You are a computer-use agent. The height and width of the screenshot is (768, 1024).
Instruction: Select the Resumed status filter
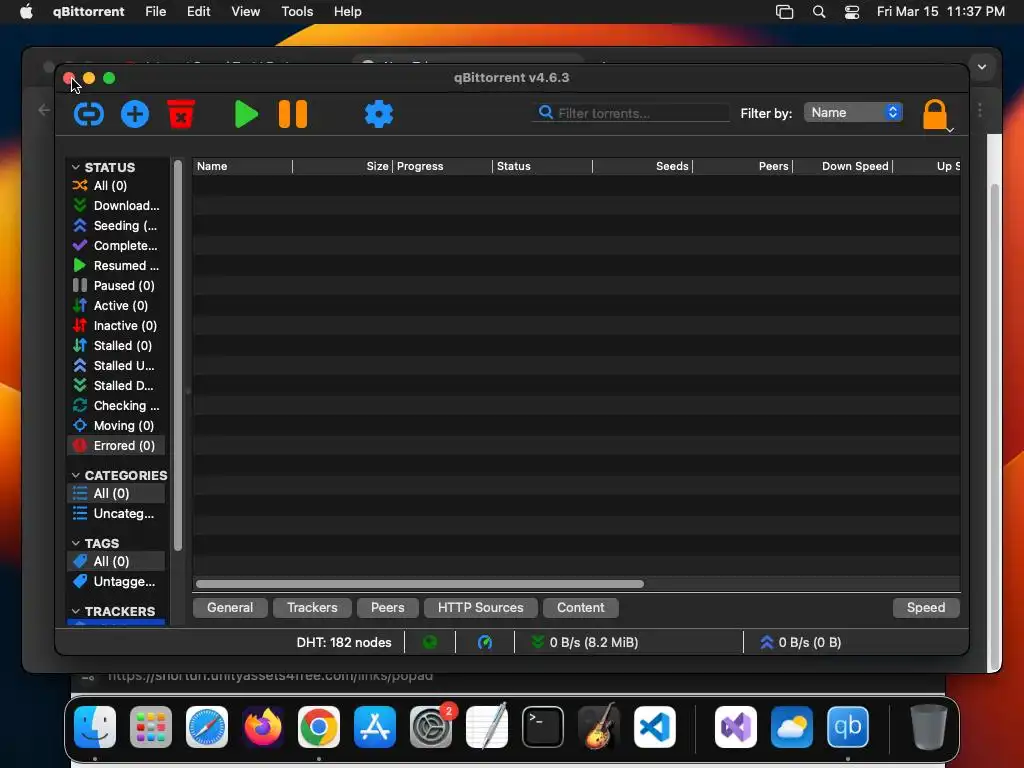tap(116, 266)
